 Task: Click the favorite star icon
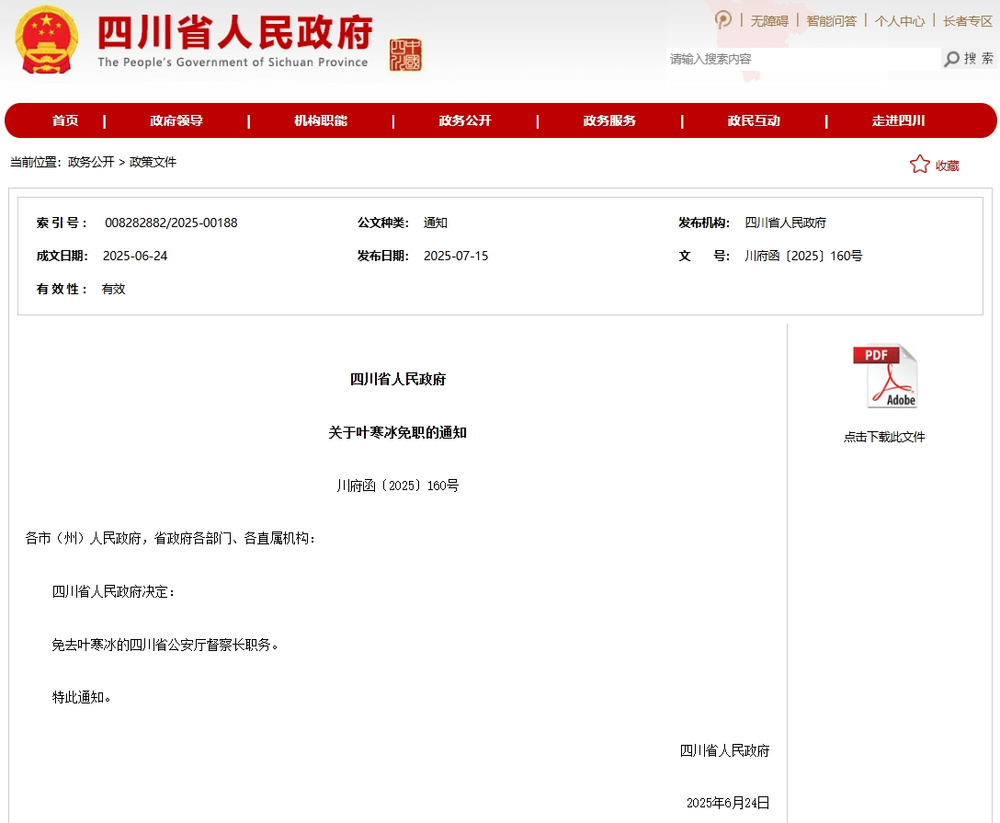(x=920, y=165)
